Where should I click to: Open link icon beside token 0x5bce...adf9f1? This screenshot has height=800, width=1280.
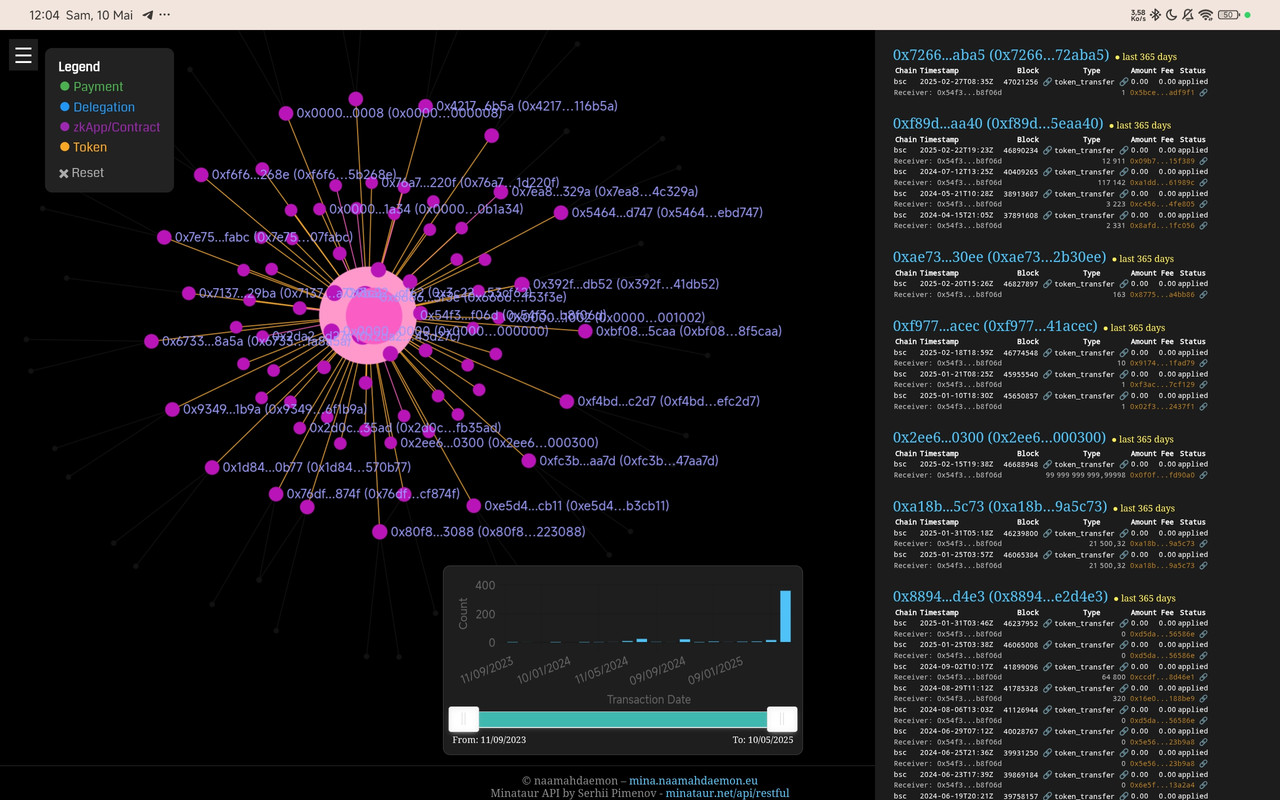pyautogui.click(x=1203, y=92)
